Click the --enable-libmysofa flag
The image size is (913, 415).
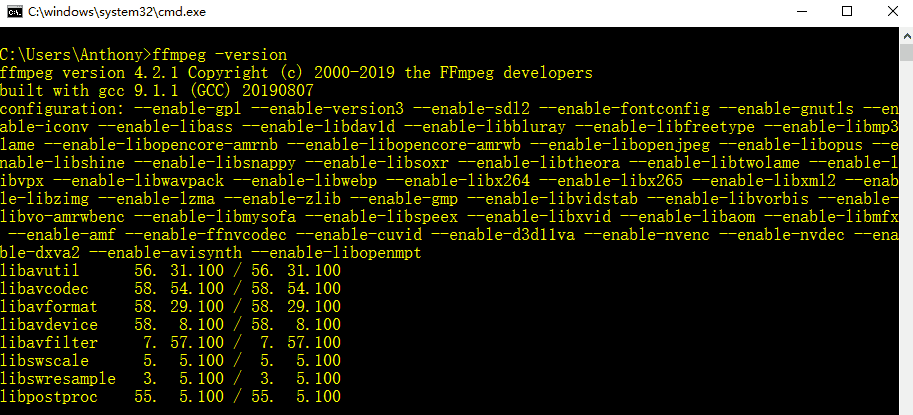[x=215, y=217]
